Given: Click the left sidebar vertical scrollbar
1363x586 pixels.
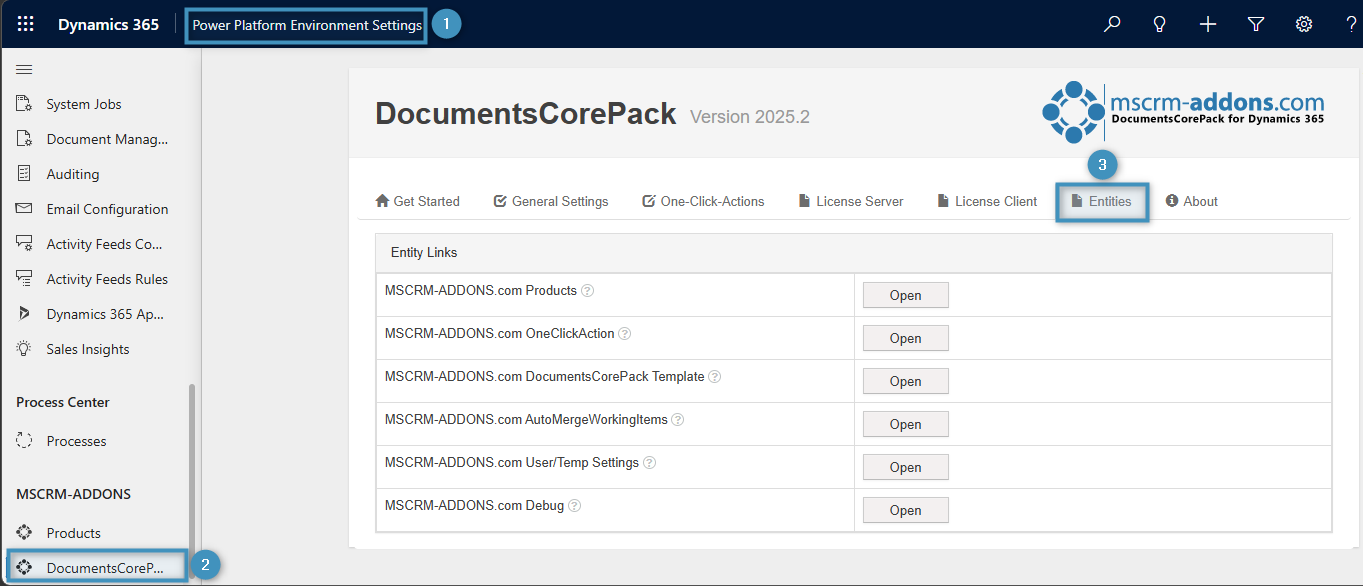Looking at the screenshot, I should [192, 470].
